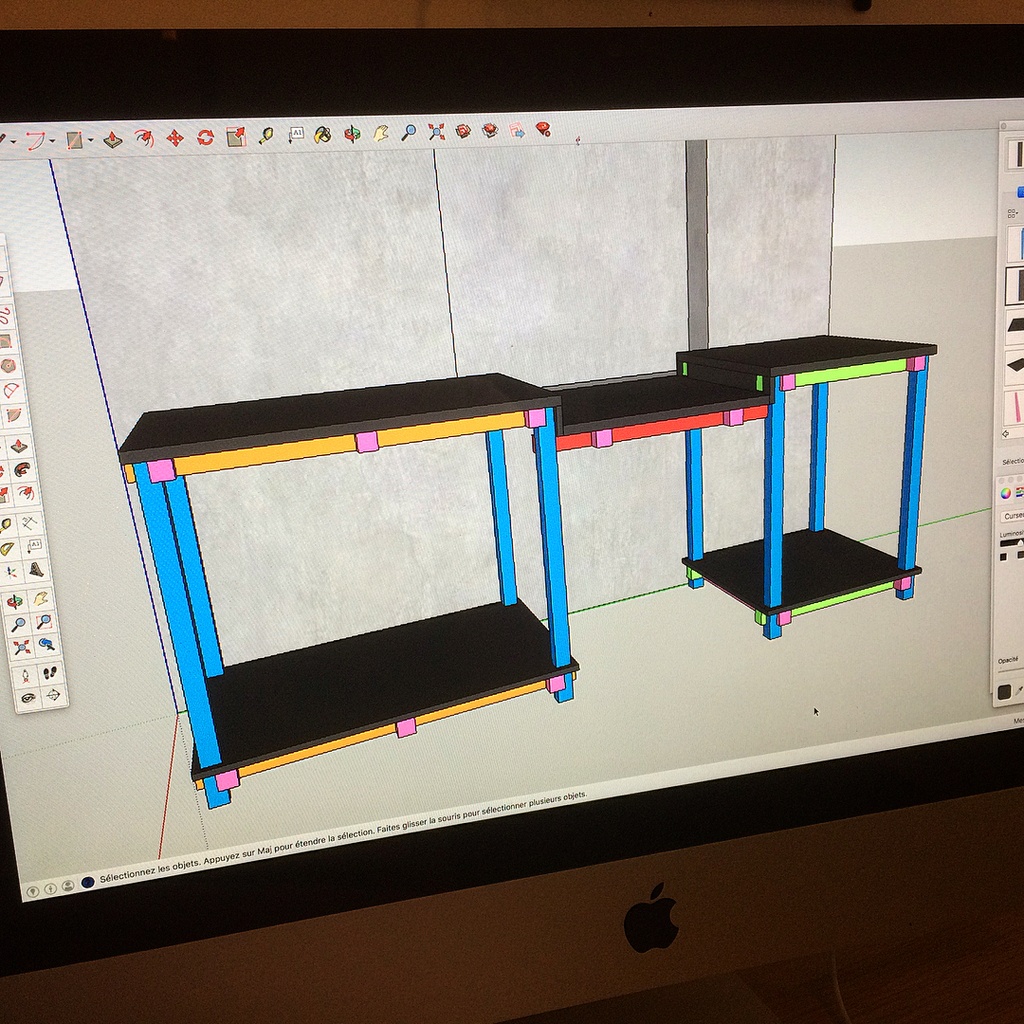Pick the Section Plane tool in left palette

pos(52,694)
